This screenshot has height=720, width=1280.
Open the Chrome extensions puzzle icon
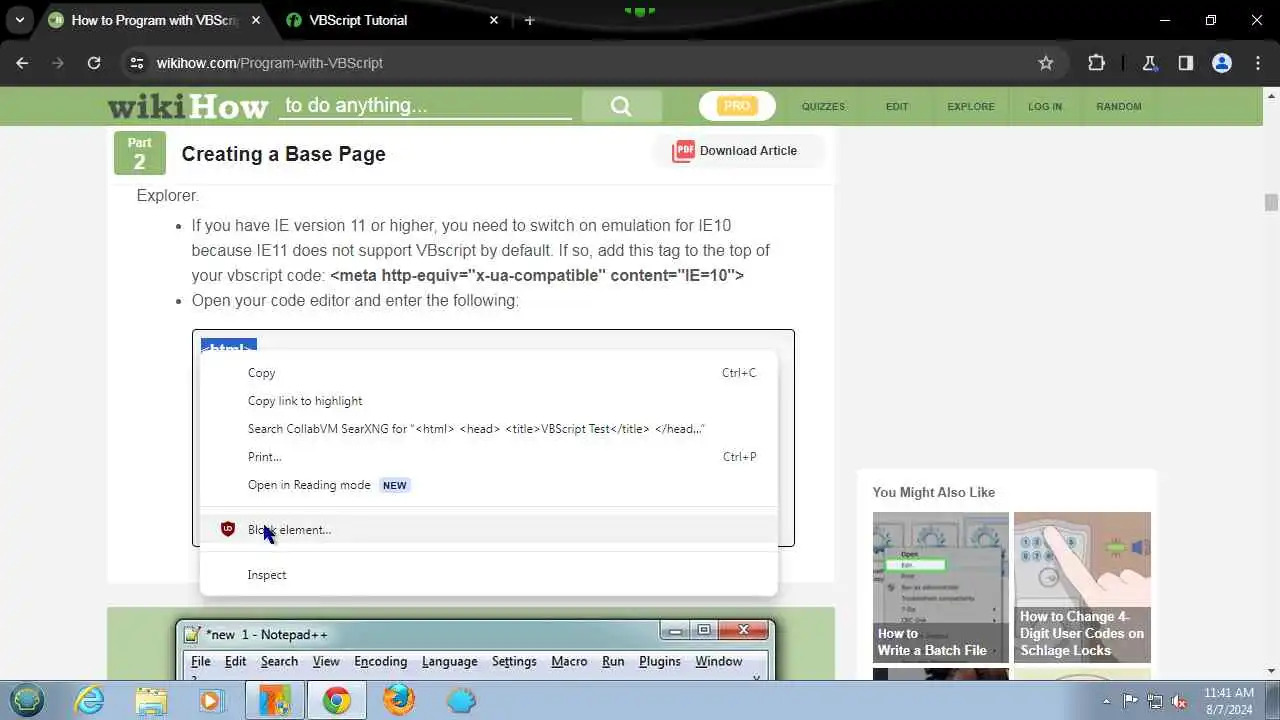(1096, 63)
